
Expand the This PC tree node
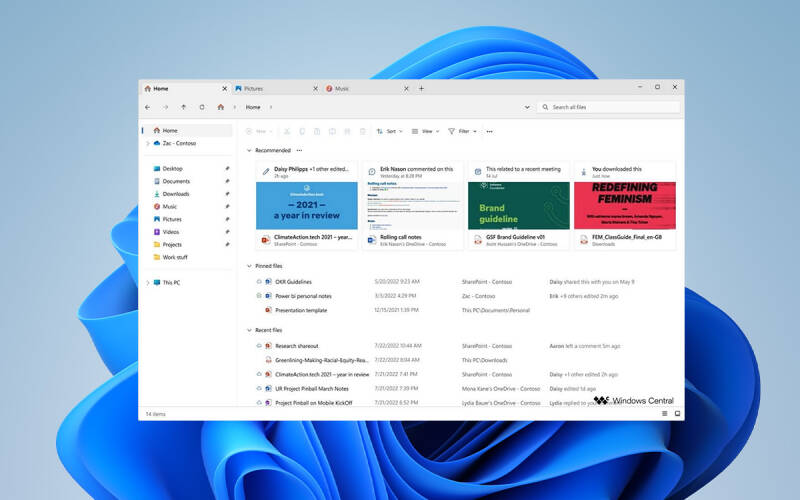(148, 283)
